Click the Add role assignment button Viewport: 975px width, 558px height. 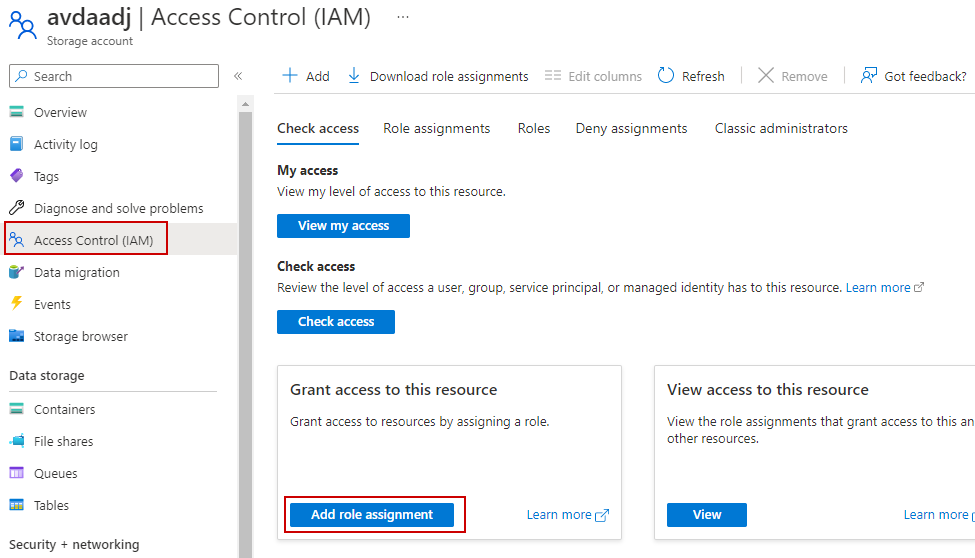pyautogui.click(x=372, y=515)
